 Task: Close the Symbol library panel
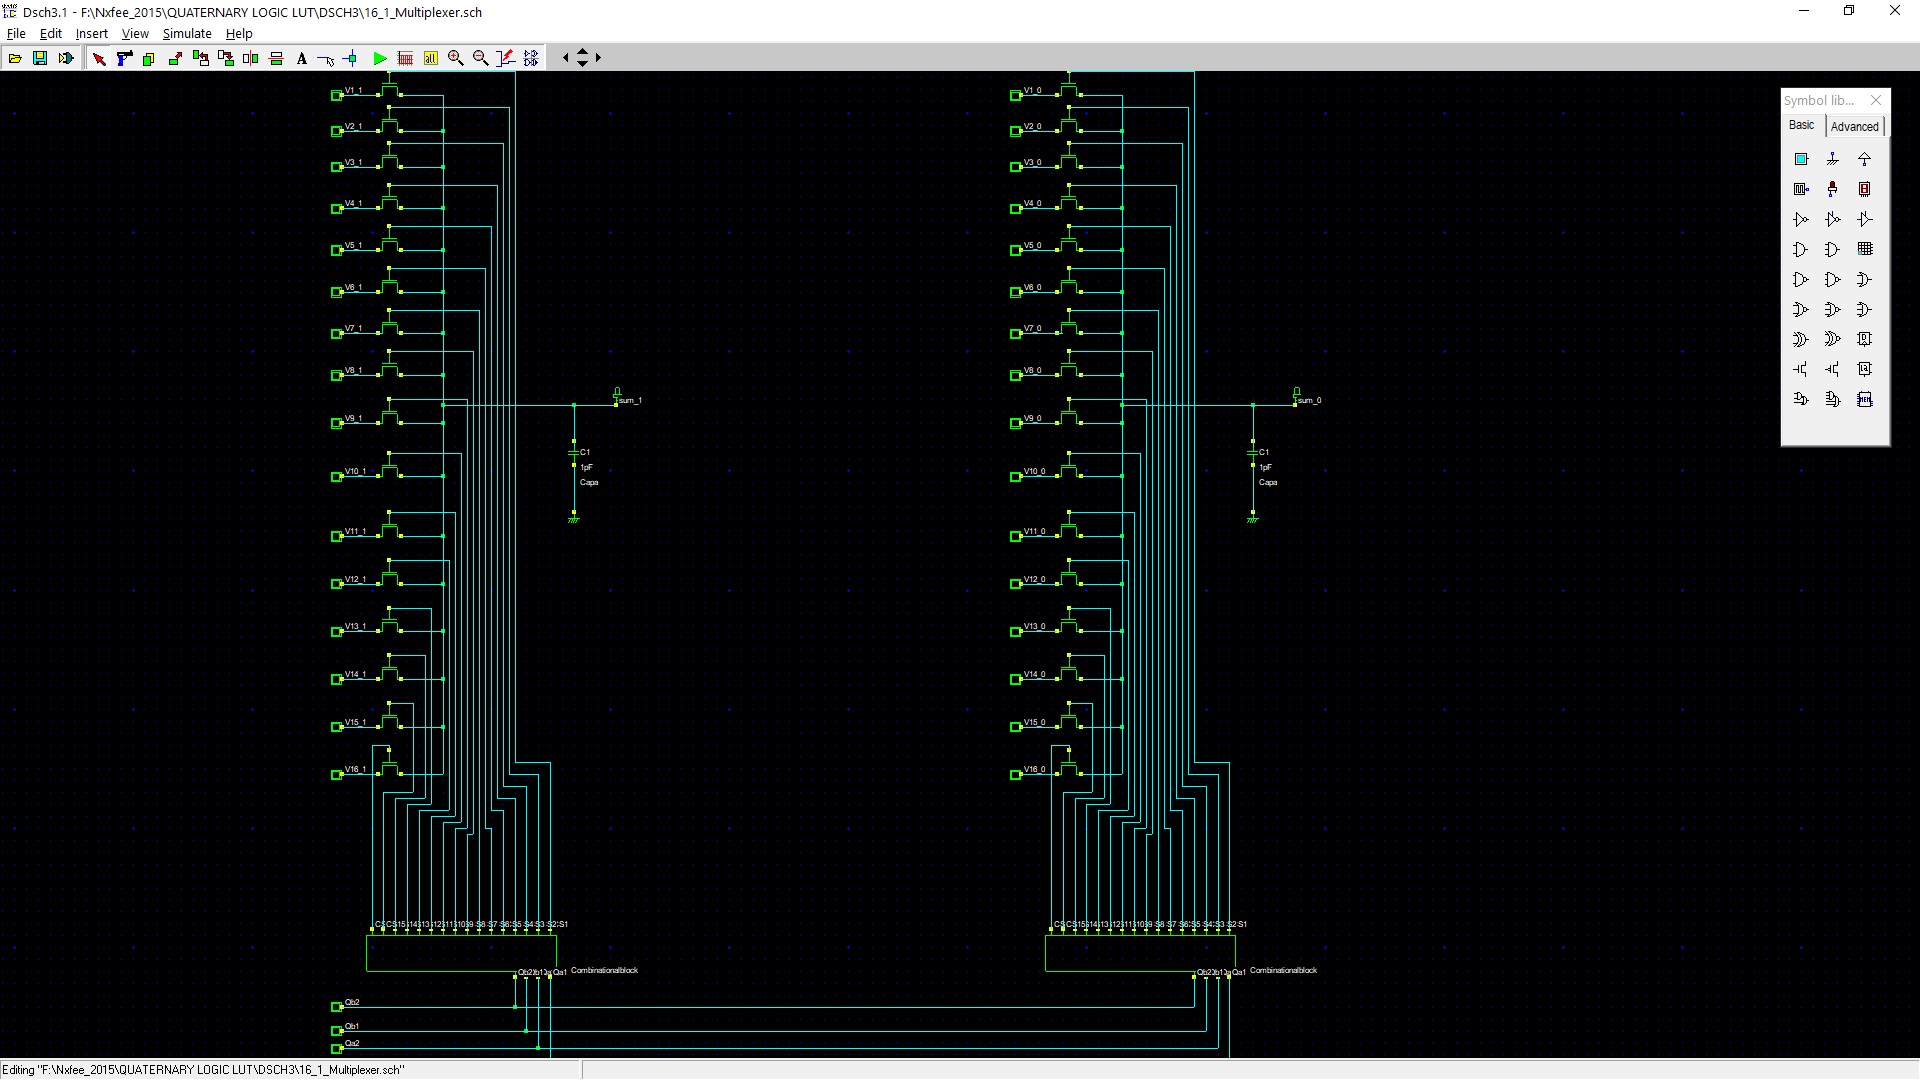1876,100
